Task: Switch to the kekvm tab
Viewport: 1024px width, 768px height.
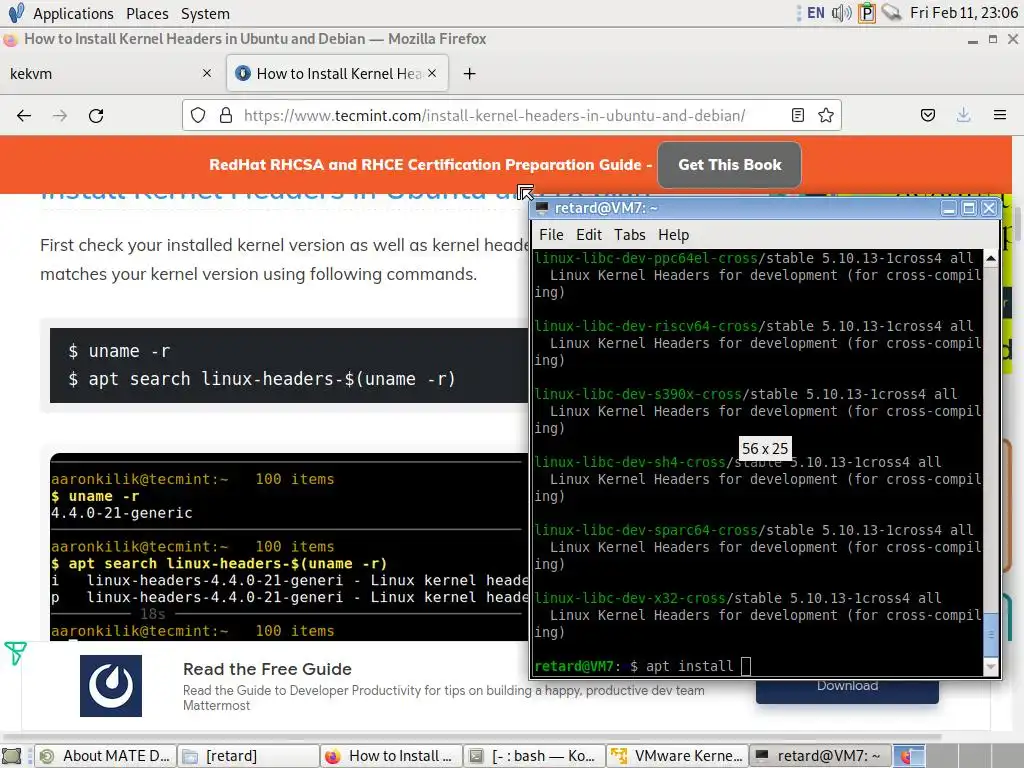Action: pos(112,73)
